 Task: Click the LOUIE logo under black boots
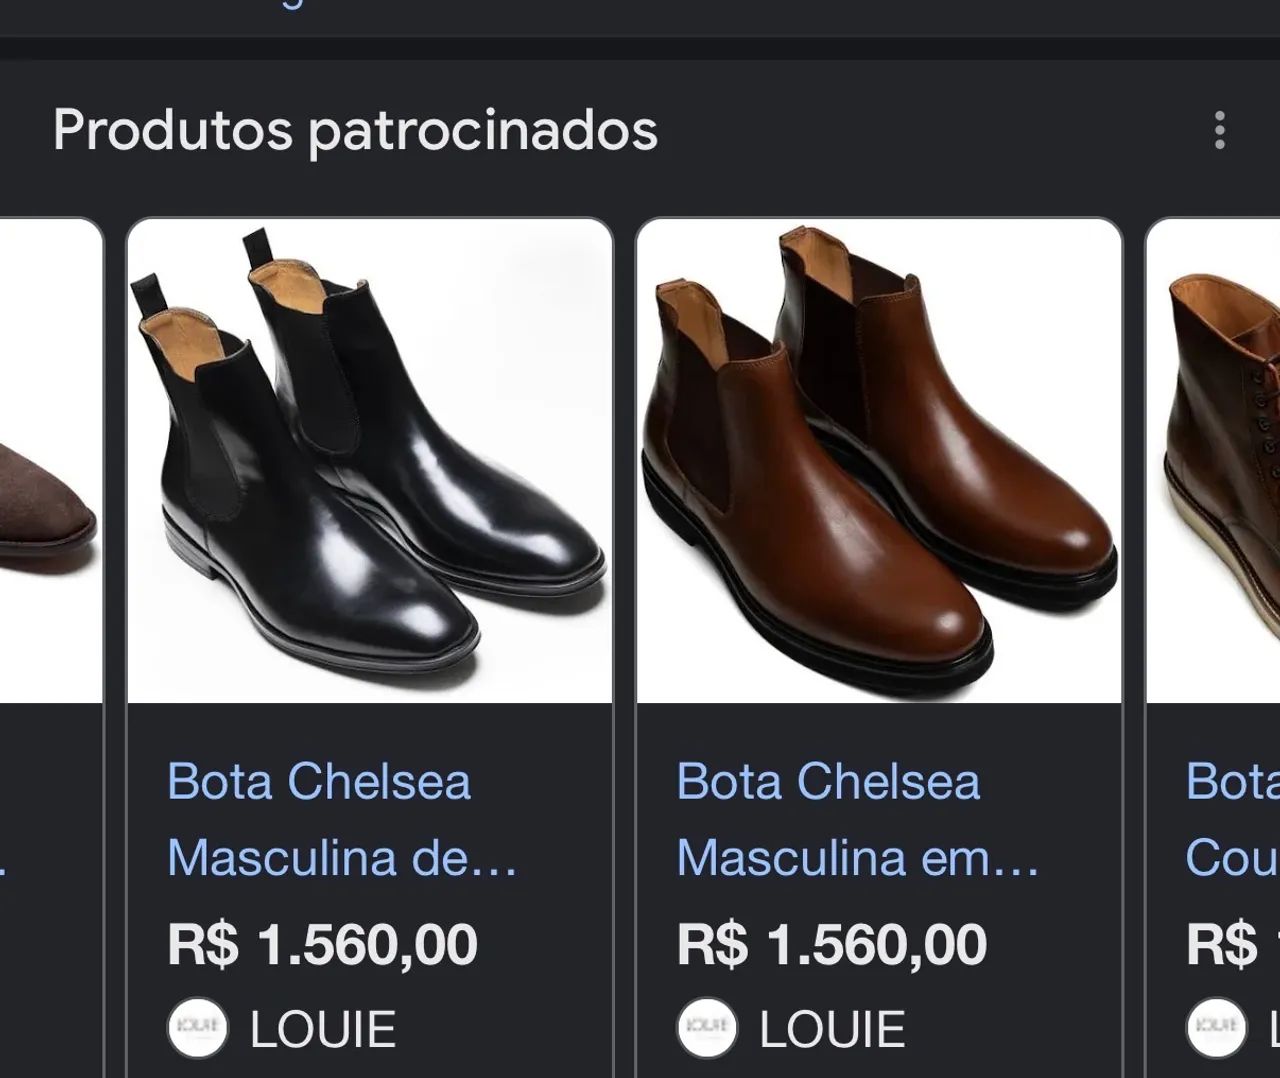(x=197, y=1028)
